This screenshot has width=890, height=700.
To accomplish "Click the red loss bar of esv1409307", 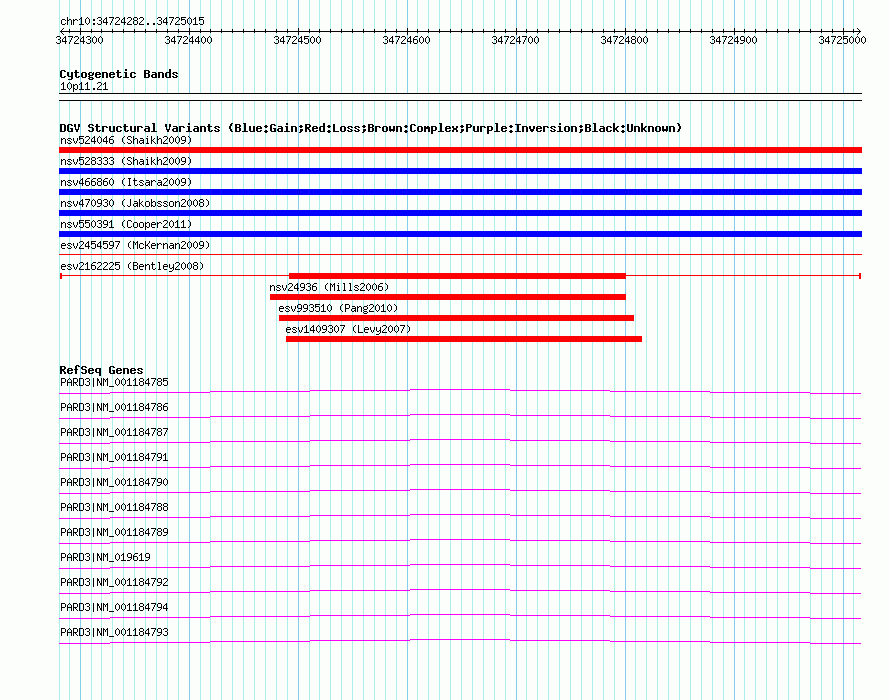I will [464, 339].
